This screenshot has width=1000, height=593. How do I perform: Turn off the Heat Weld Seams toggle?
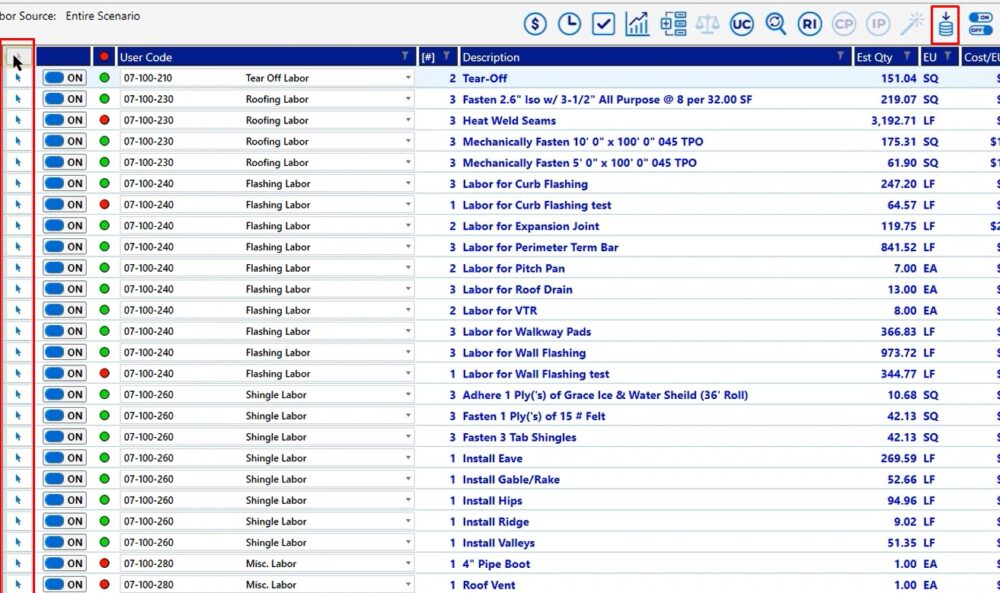[64, 120]
